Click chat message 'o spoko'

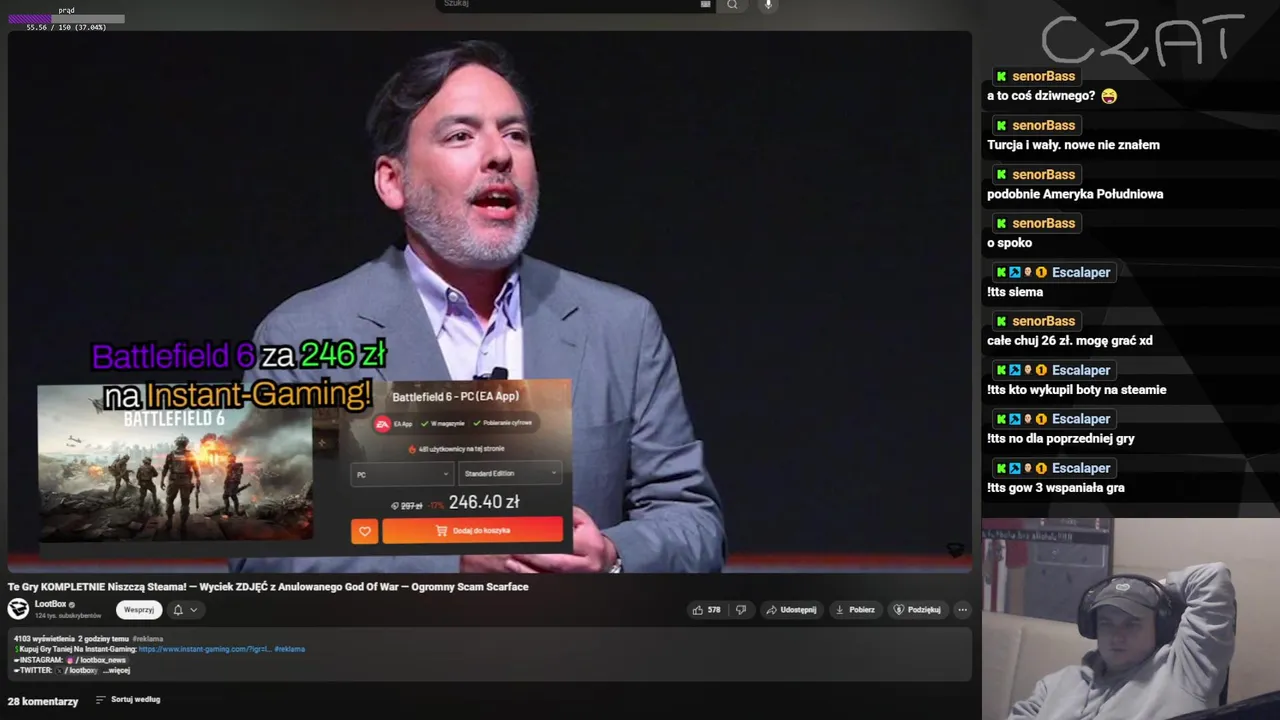pos(1009,243)
